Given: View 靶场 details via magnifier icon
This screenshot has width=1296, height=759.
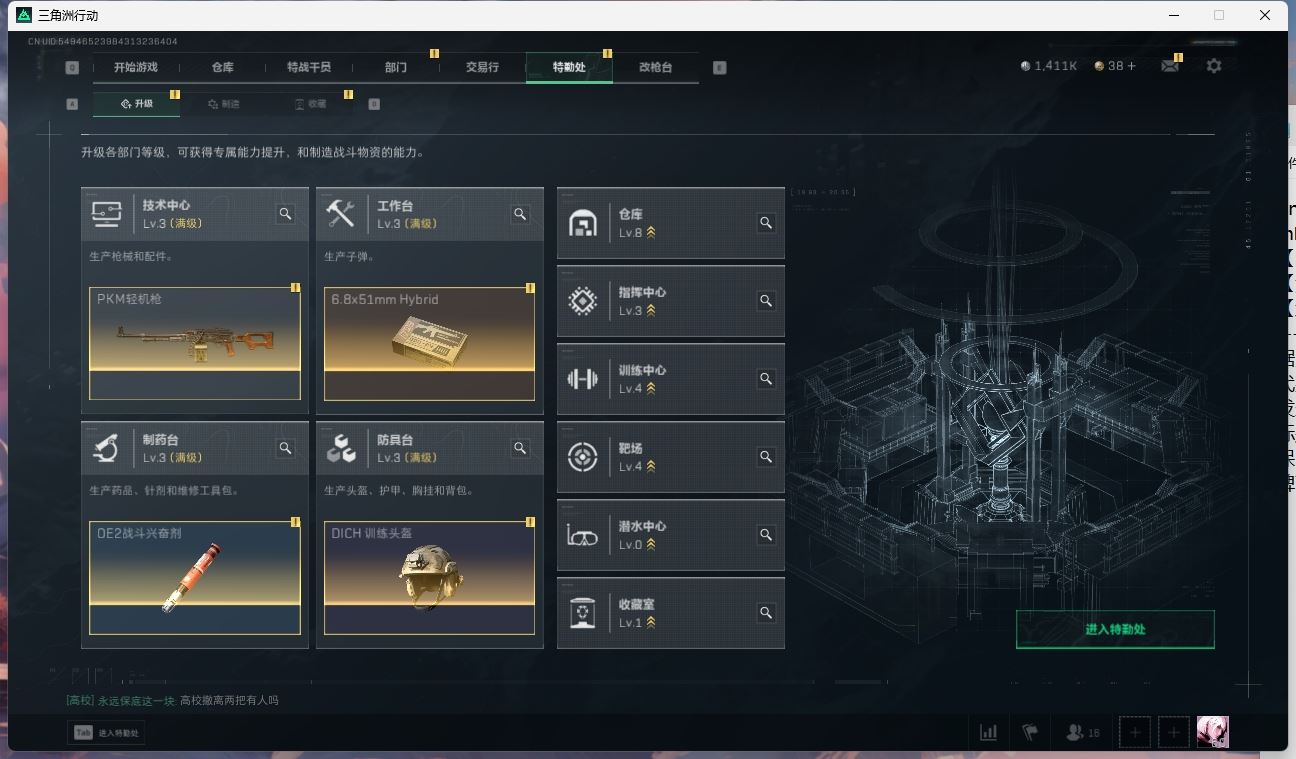Looking at the screenshot, I should (x=766, y=457).
